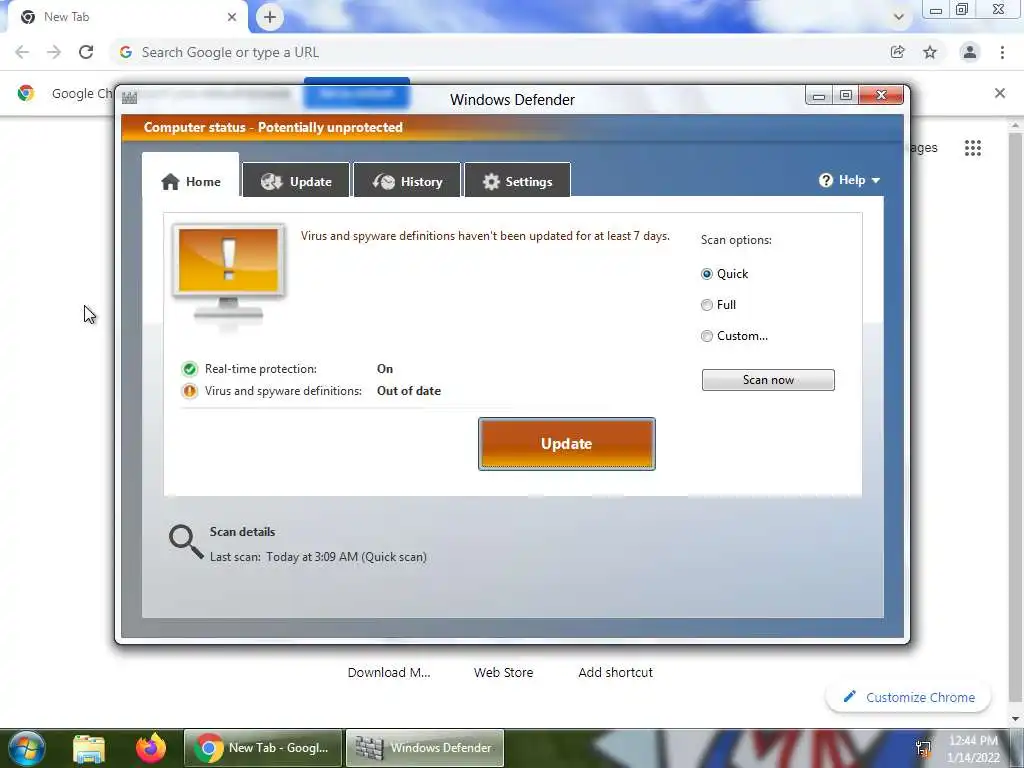Click the Chrome share page icon

(x=897, y=52)
